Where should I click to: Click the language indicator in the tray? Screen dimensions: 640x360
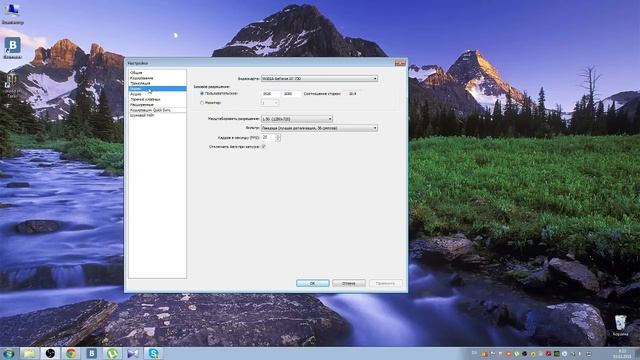(474, 353)
